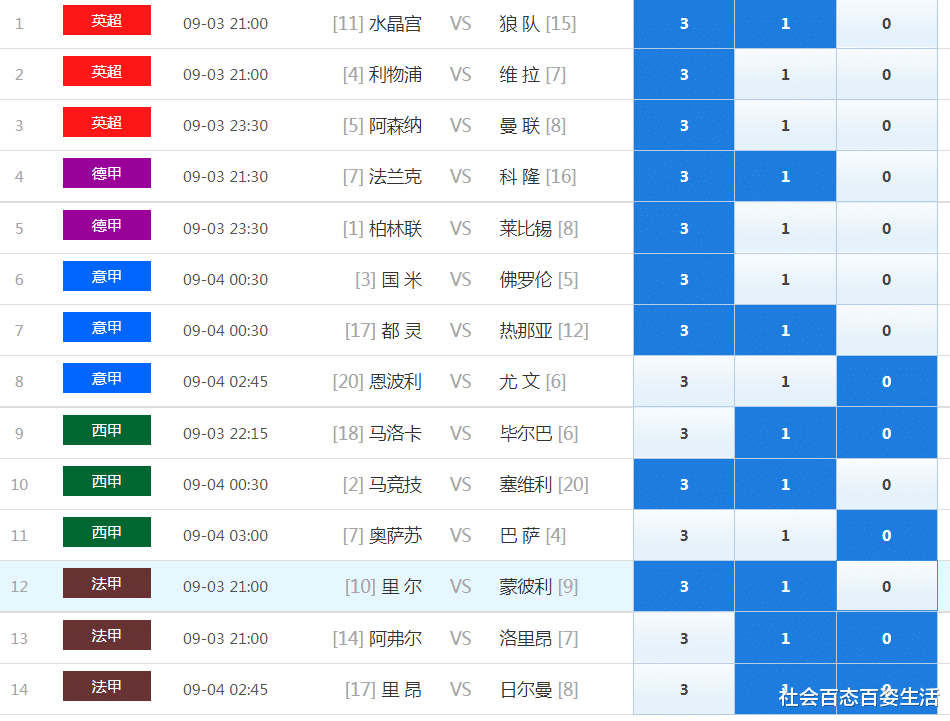Open away team 日尔曼 [8]
950x721 pixels.
tap(539, 689)
